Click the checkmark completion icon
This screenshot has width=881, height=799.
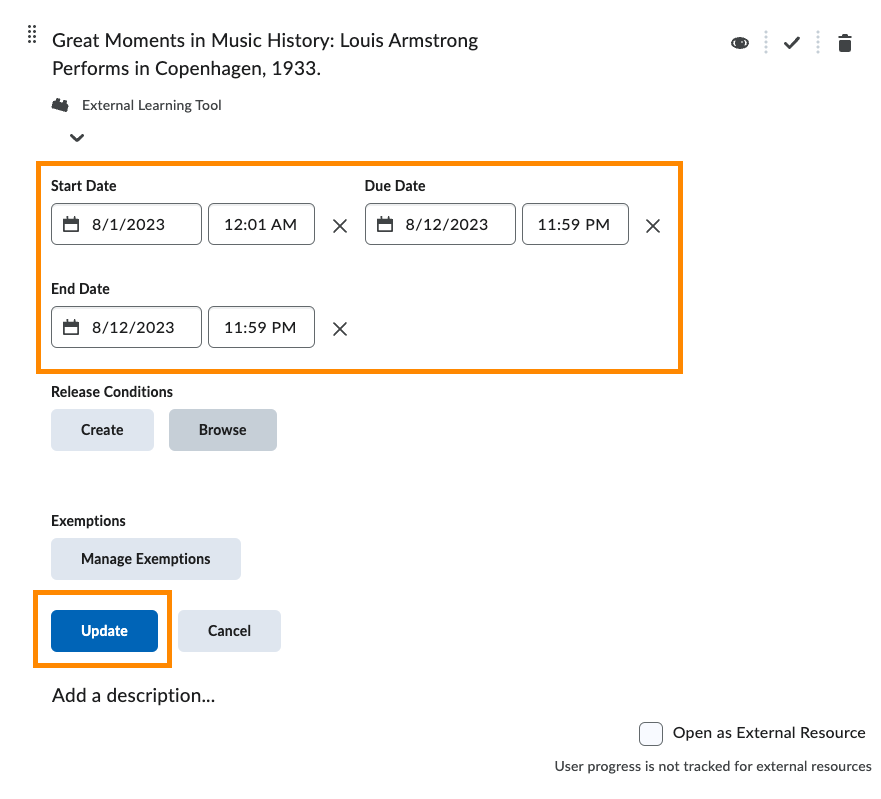[792, 43]
